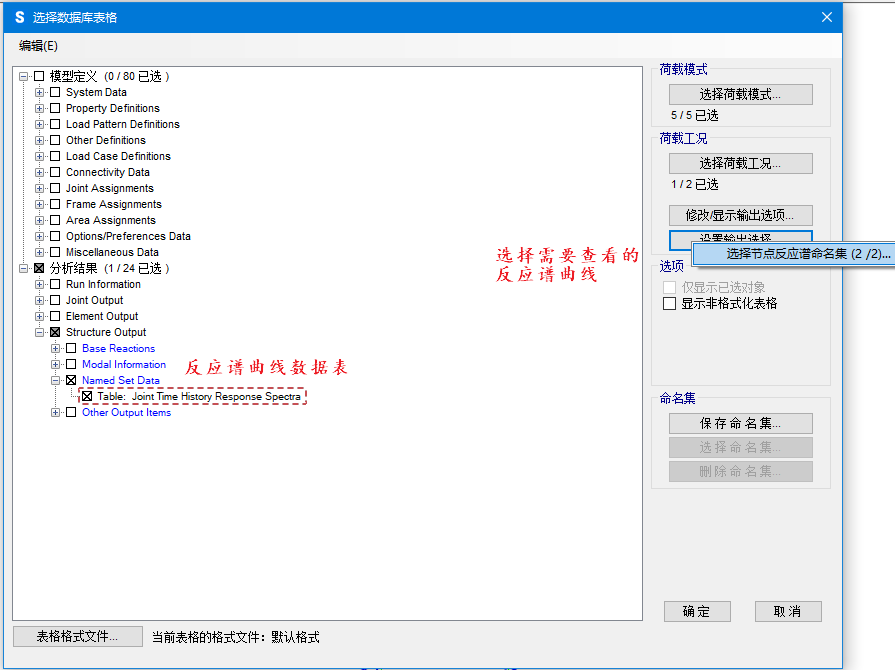Expand the Base Reactions node
Viewport: 895px width, 670px height.
click(56, 348)
